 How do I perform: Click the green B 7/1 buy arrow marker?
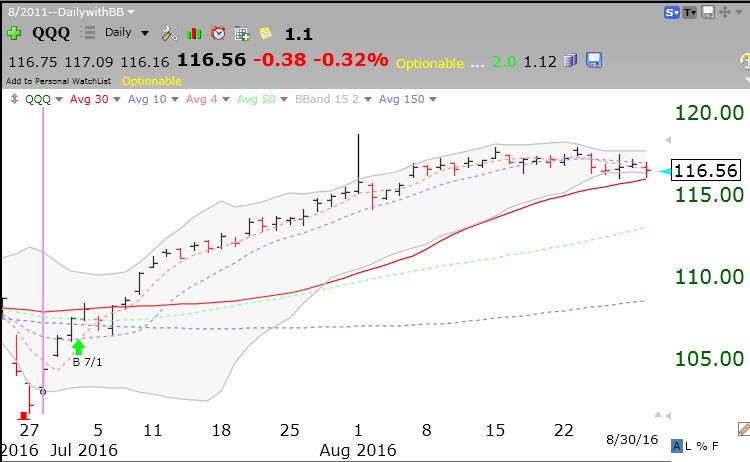[78, 347]
